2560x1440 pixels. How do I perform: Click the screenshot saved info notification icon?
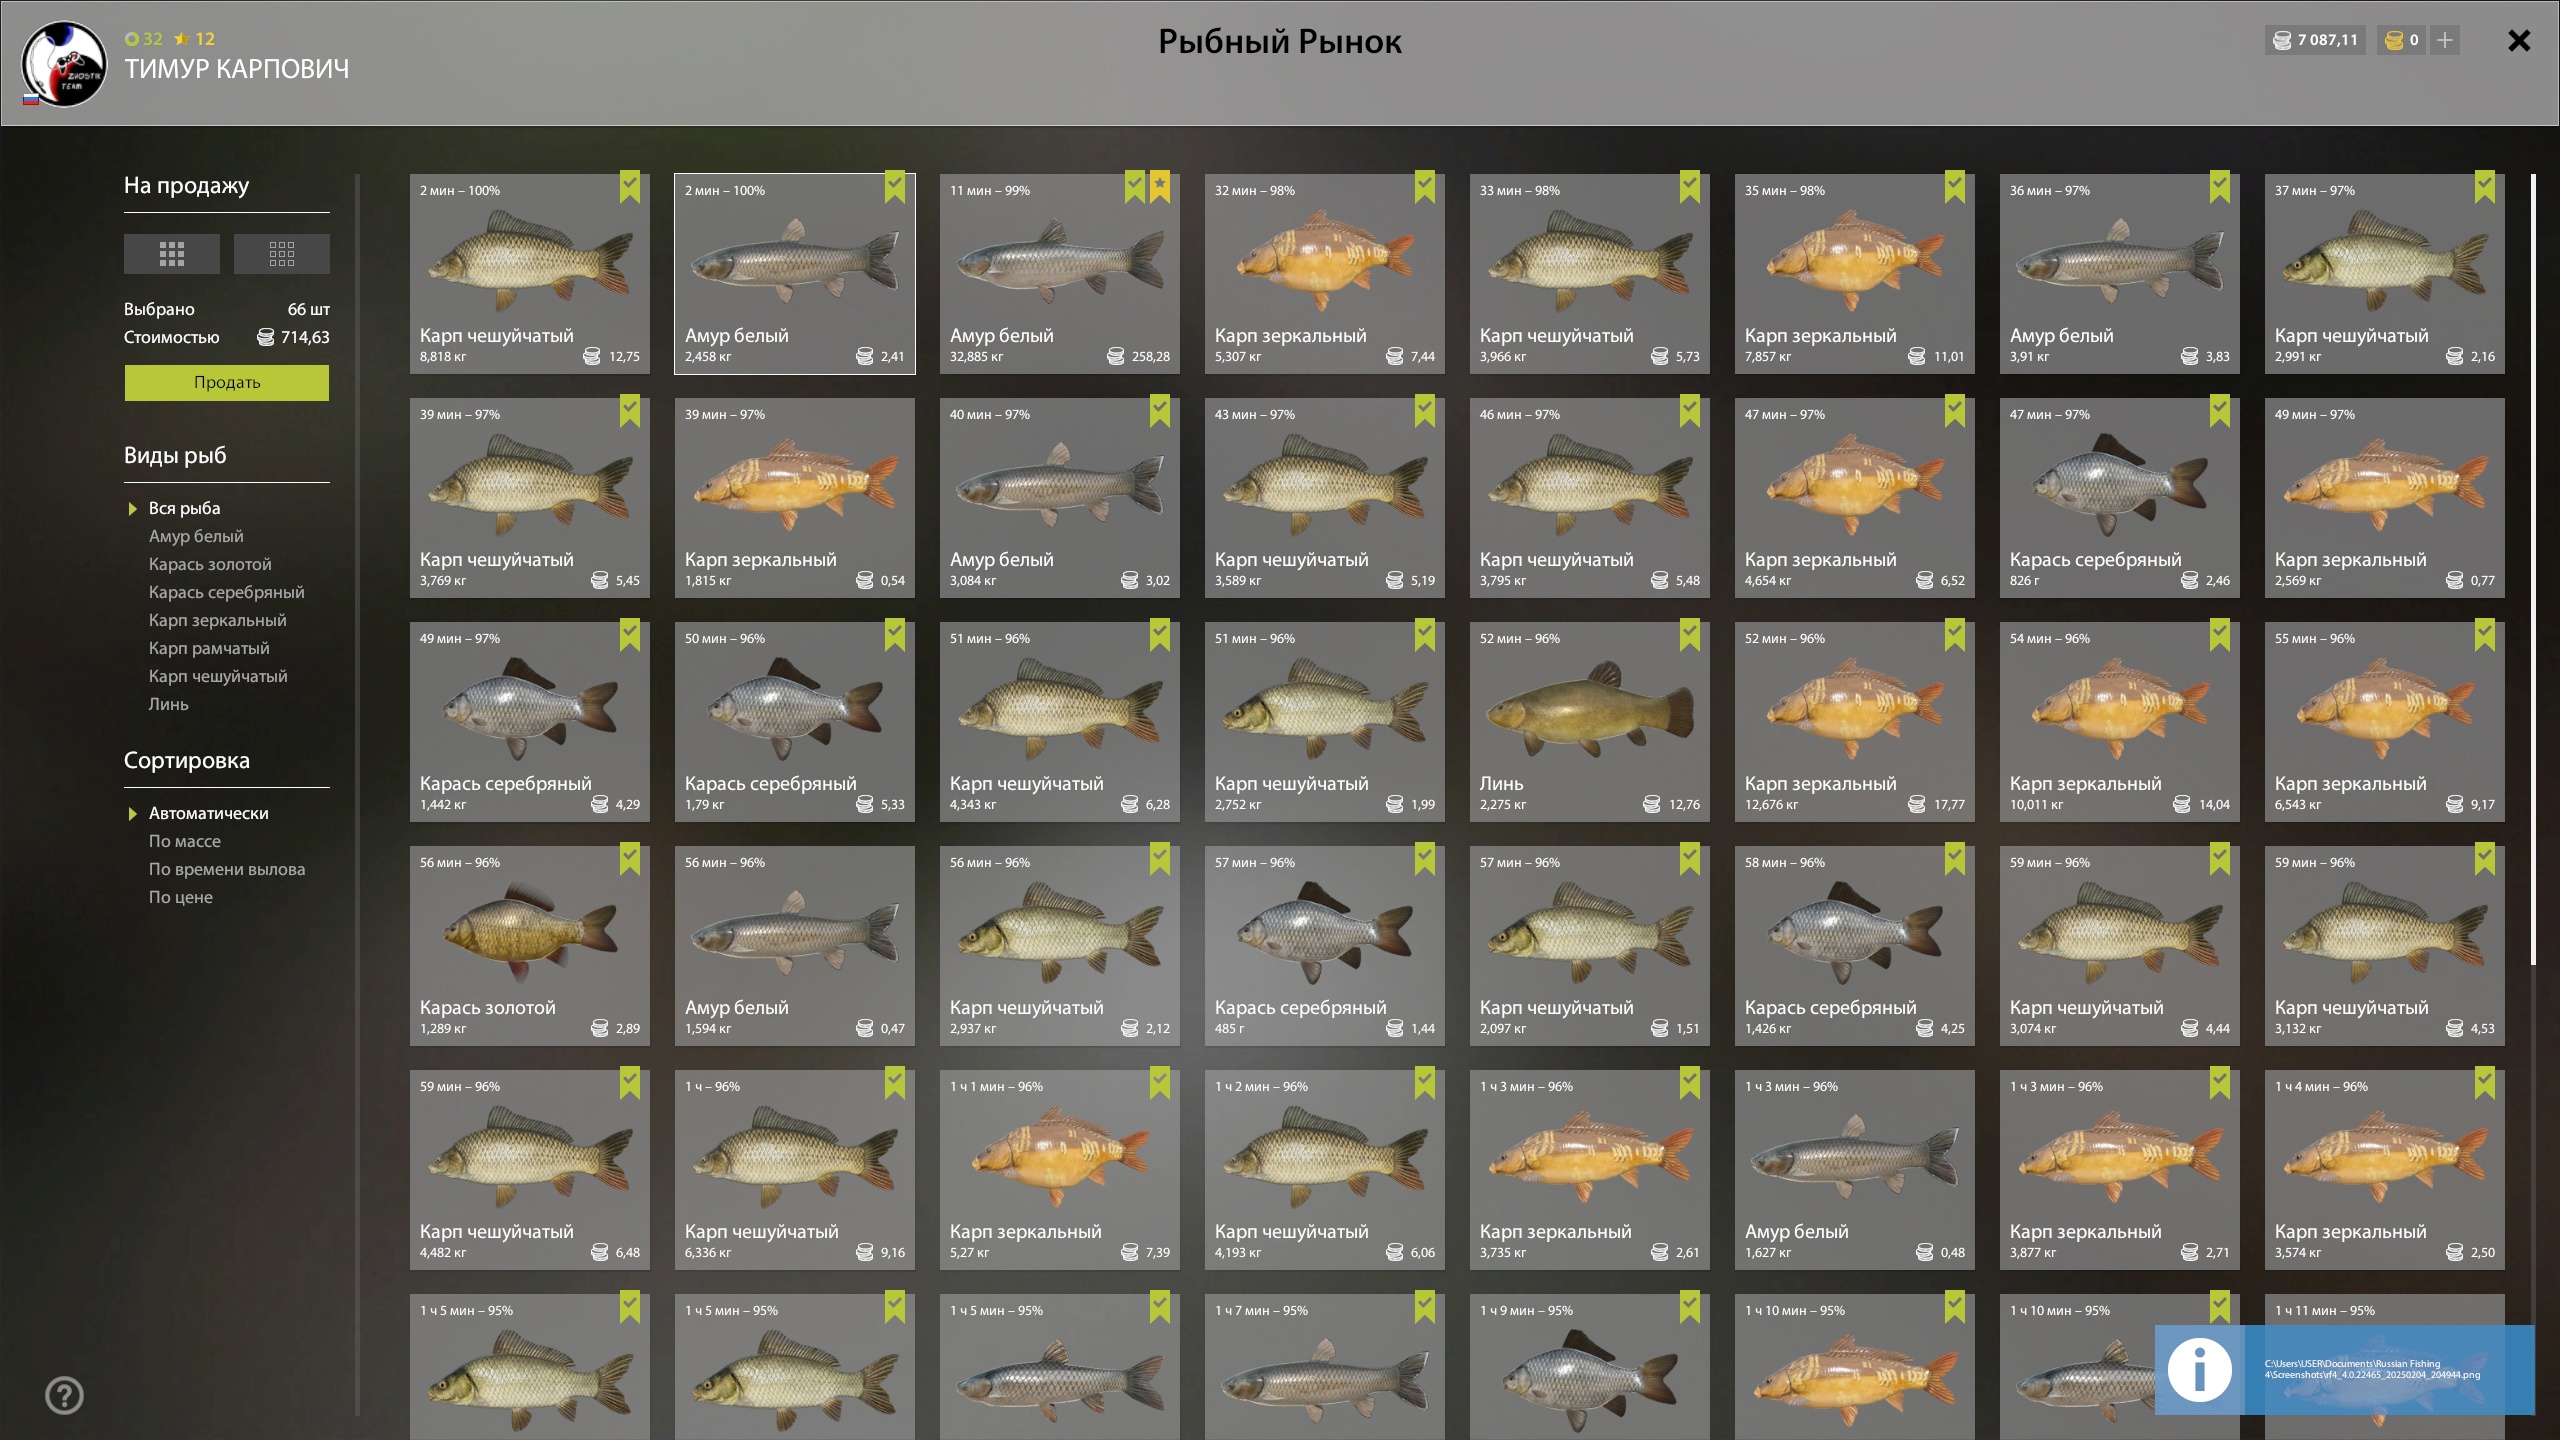tap(2199, 1369)
